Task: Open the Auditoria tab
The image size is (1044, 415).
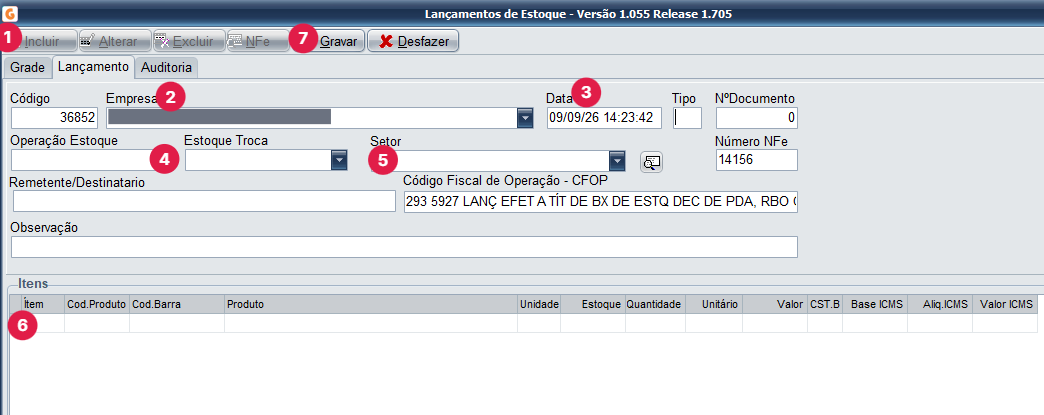Action: pyautogui.click(x=166, y=67)
